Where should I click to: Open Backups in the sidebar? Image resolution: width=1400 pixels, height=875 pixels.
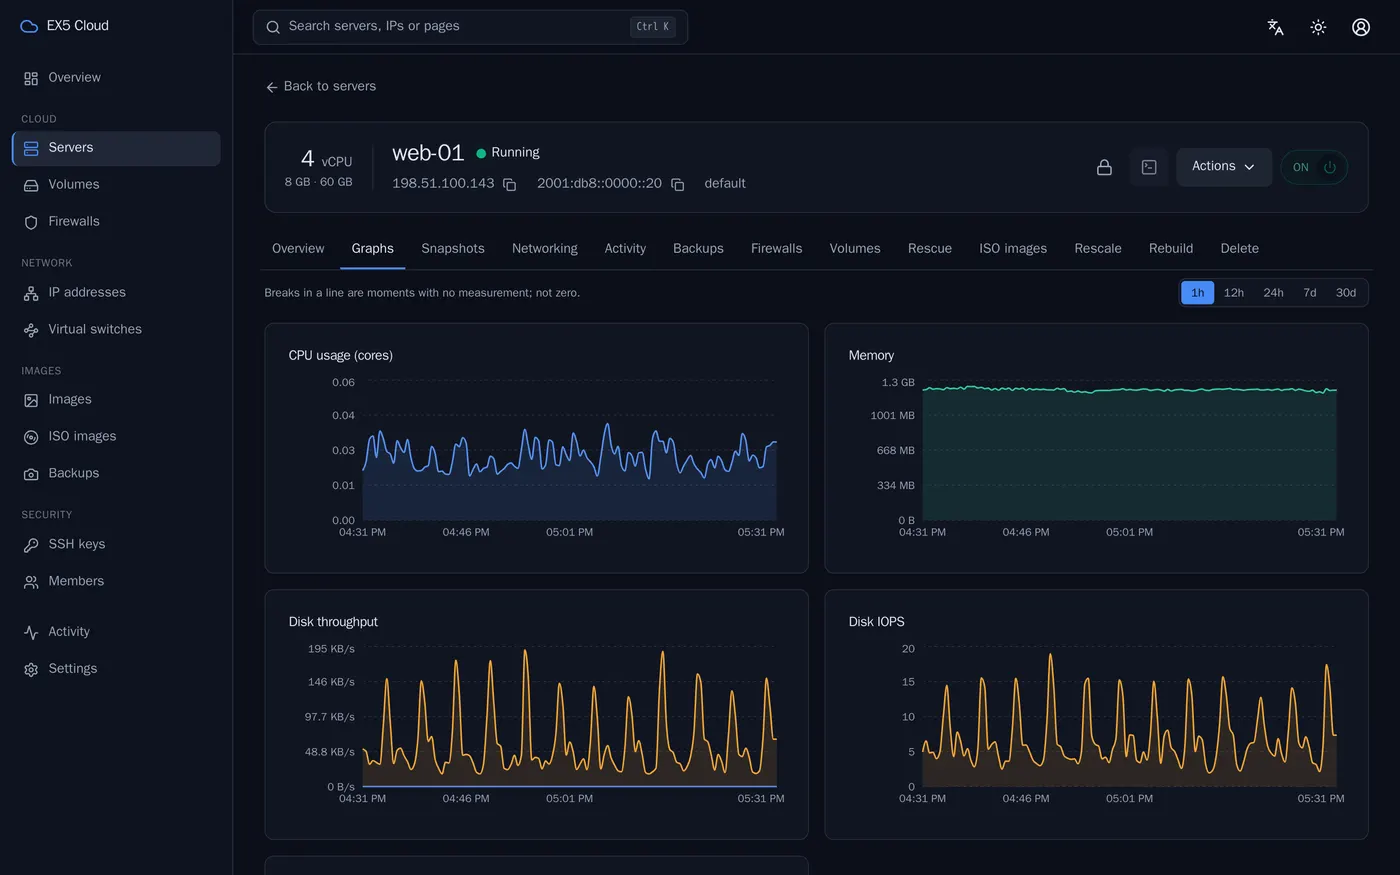tap(116, 474)
